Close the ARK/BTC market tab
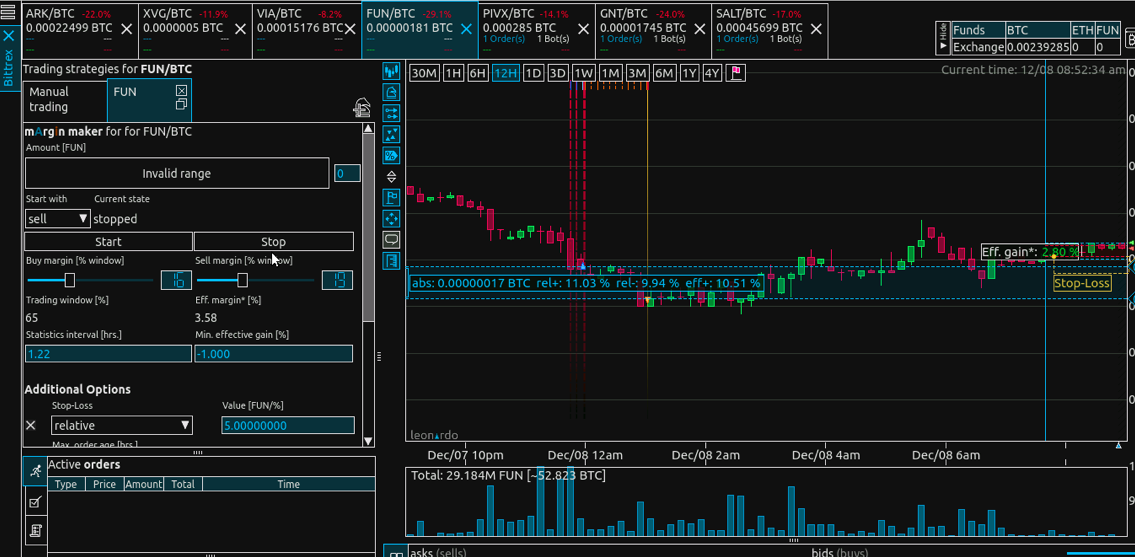This screenshot has width=1135, height=557. pyautogui.click(x=127, y=28)
